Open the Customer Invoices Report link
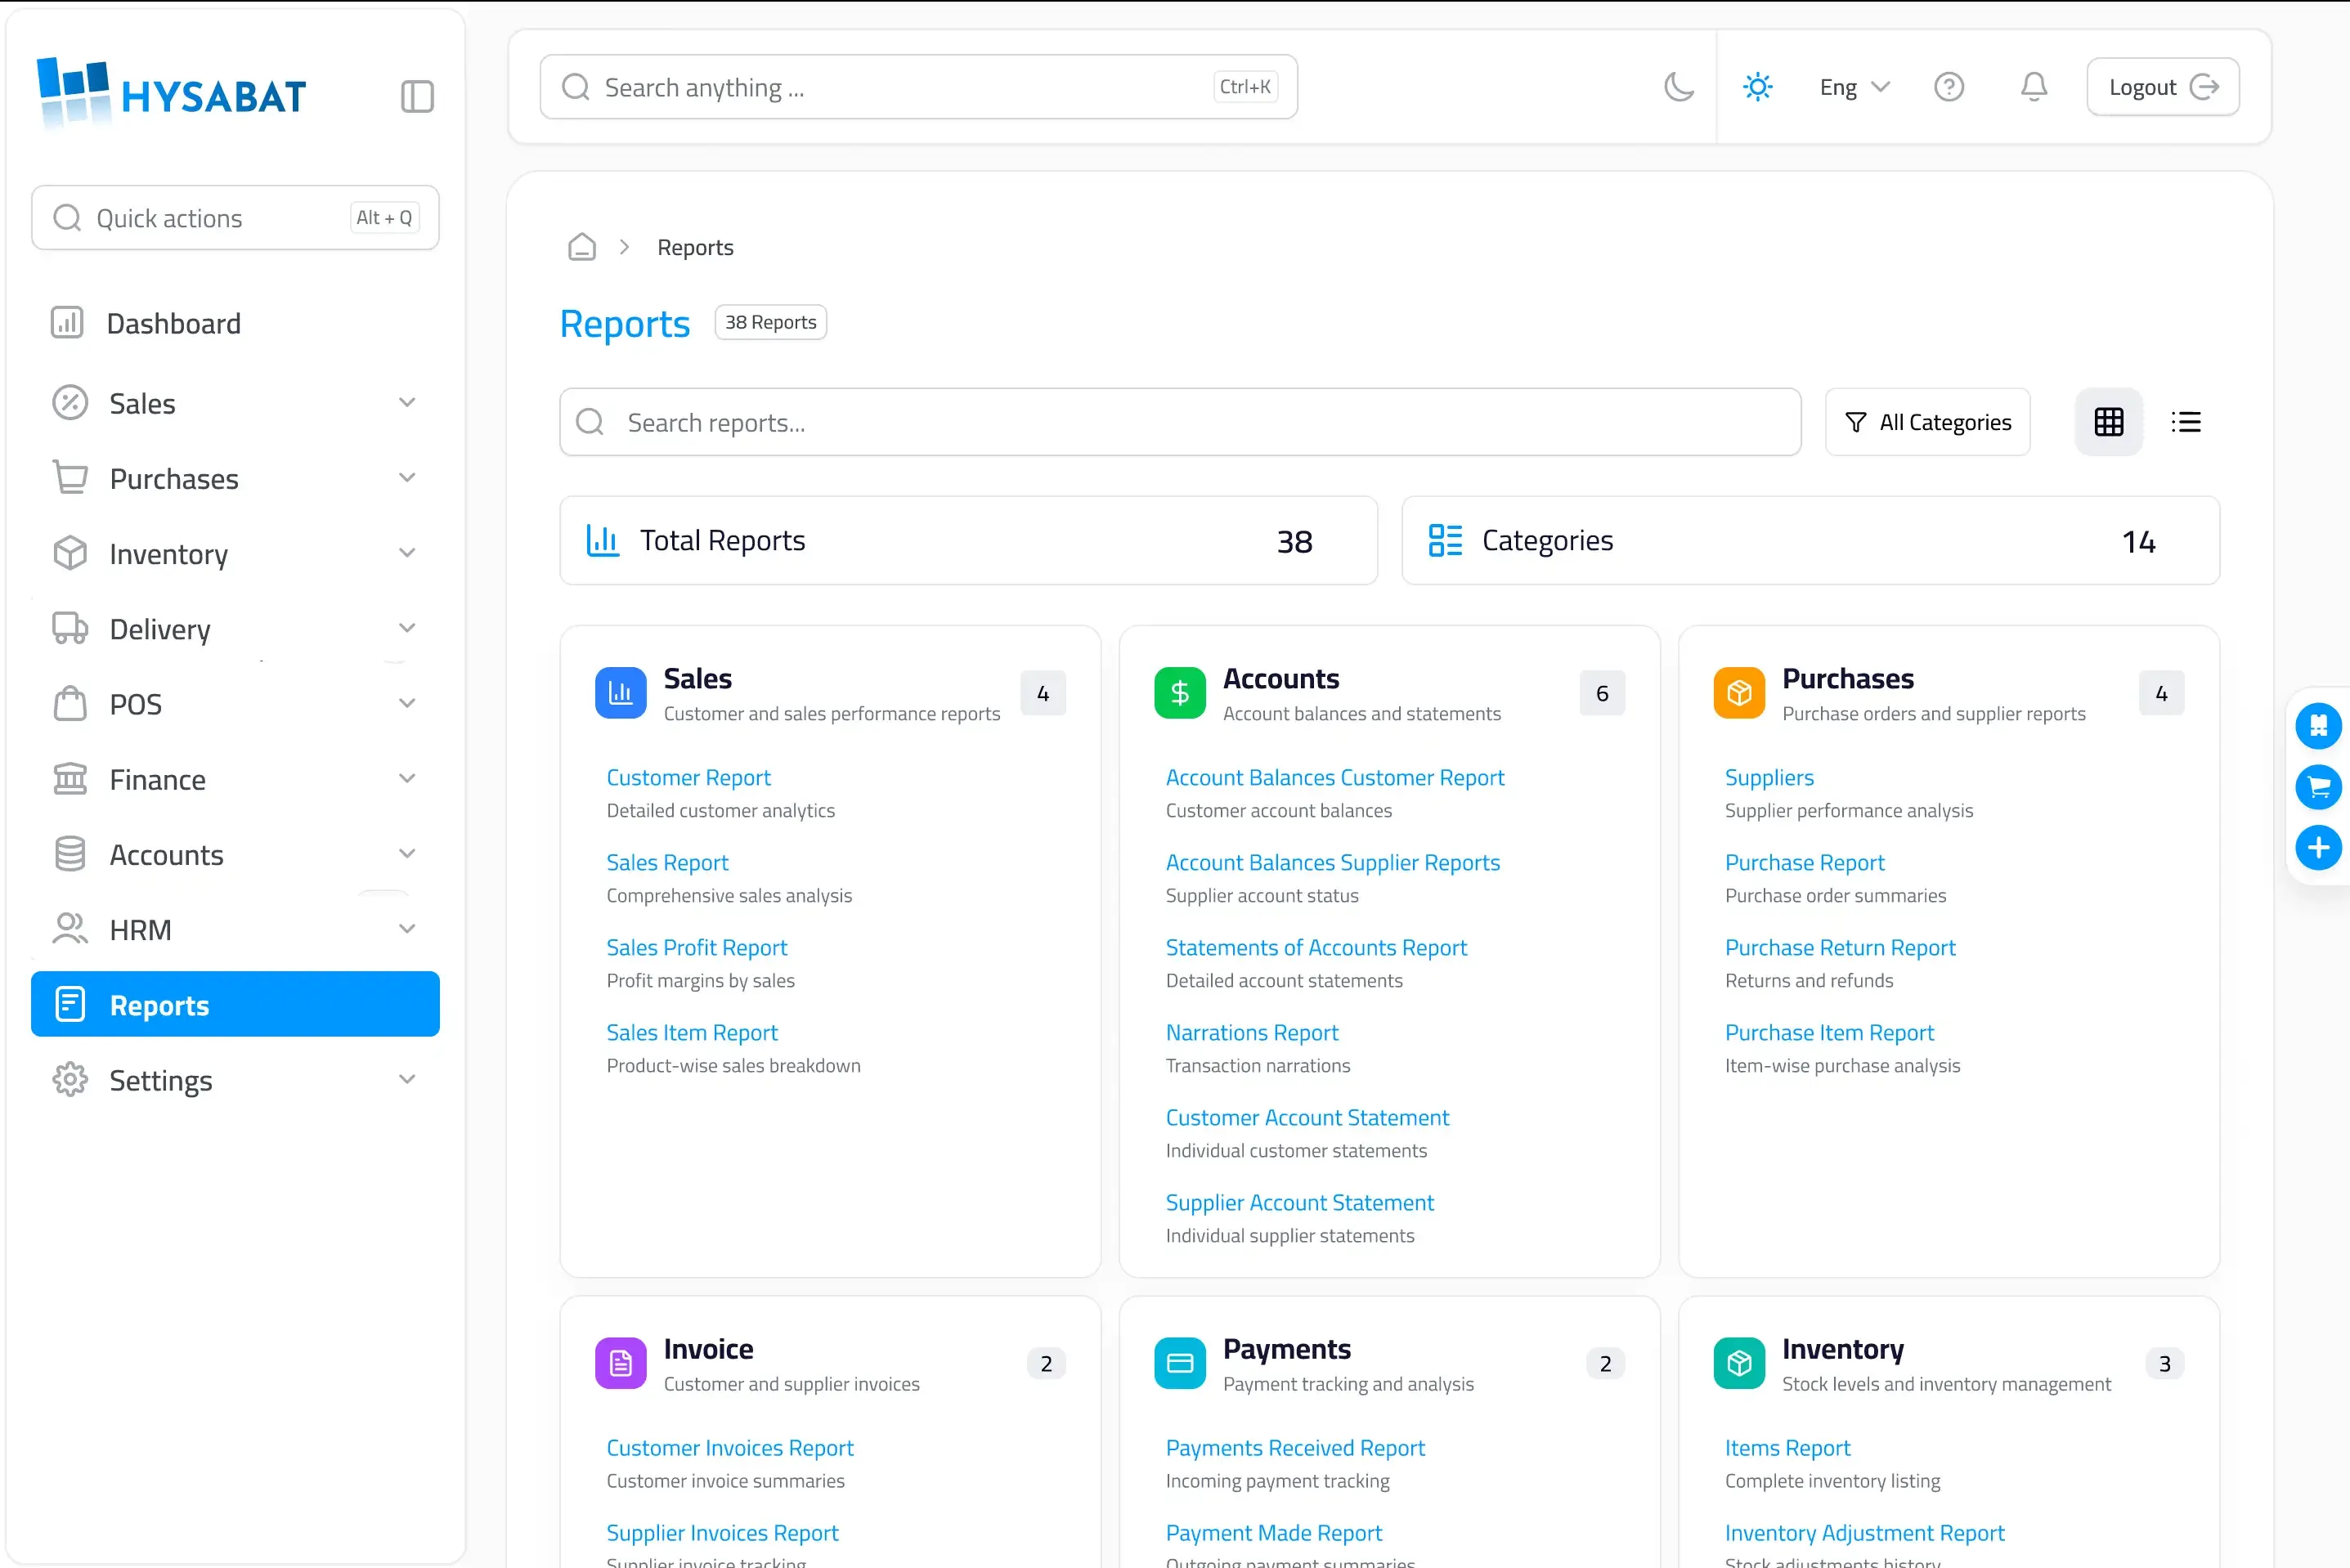Image resolution: width=2350 pixels, height=1568 pixels. tap(729, 1447)
